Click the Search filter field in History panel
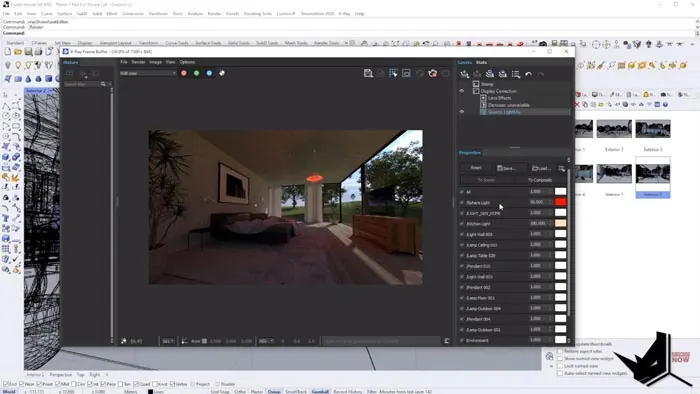 82,84
